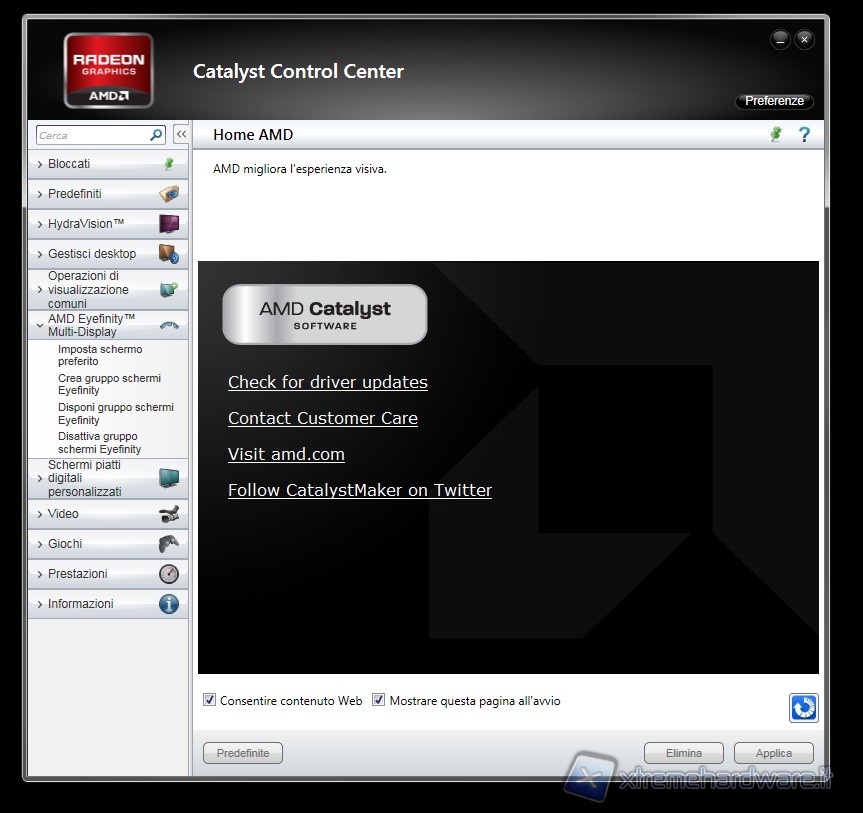Open Imposta schermo preferito item
This screenshot has height=813, width=863.
tap(100, 355)
